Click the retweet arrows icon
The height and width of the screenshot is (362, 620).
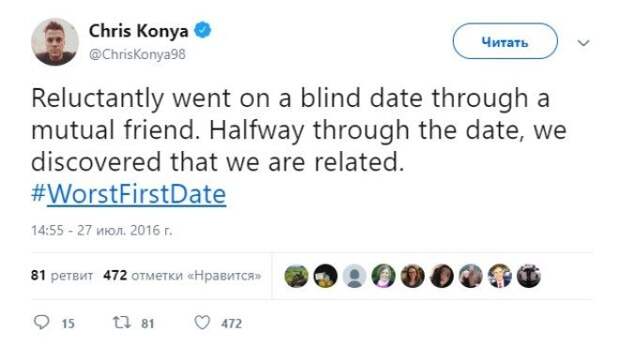click(x=122, y=322)
